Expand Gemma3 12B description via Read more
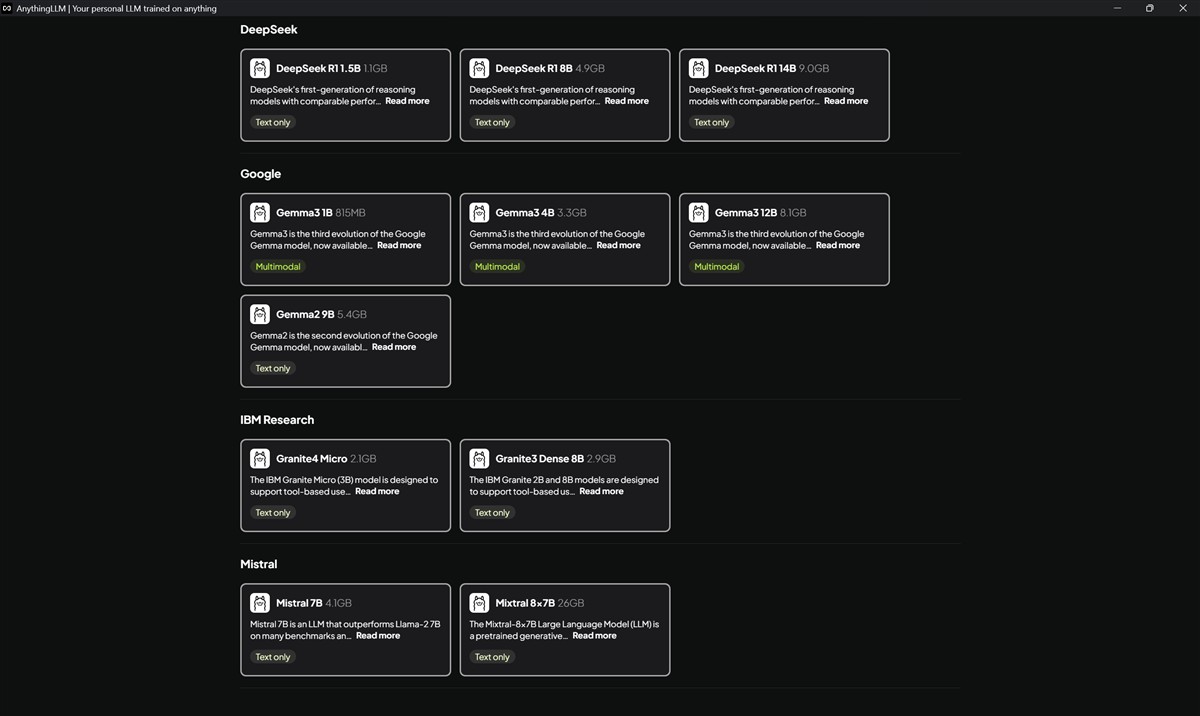Screen dimensions: 1200x716 tap(837, 245)
